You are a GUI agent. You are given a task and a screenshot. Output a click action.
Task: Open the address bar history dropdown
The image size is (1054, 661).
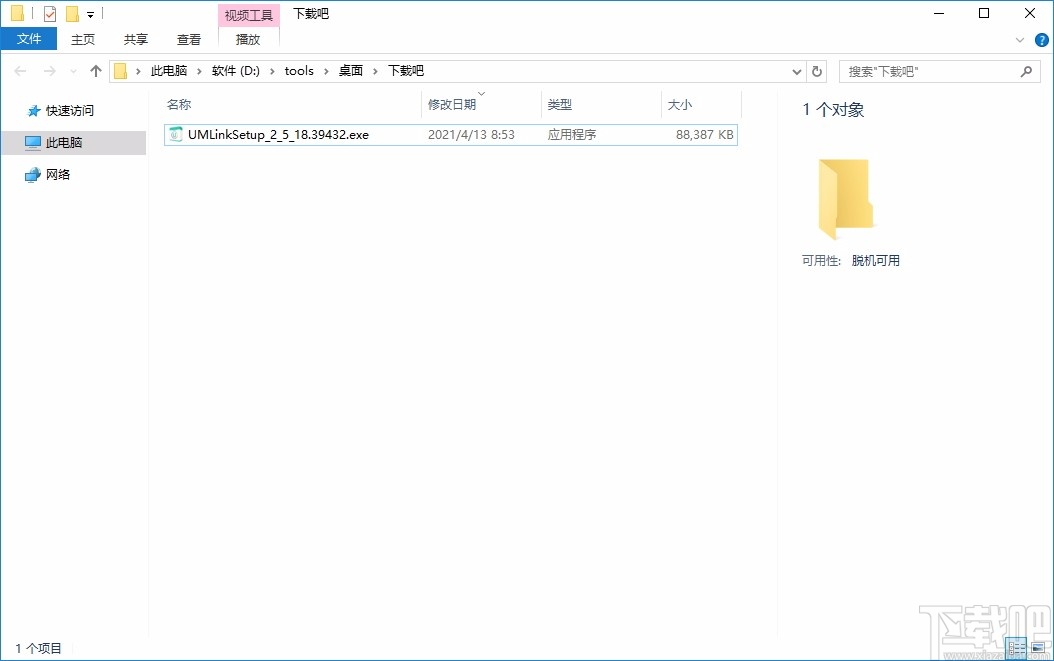pos(796,70)
